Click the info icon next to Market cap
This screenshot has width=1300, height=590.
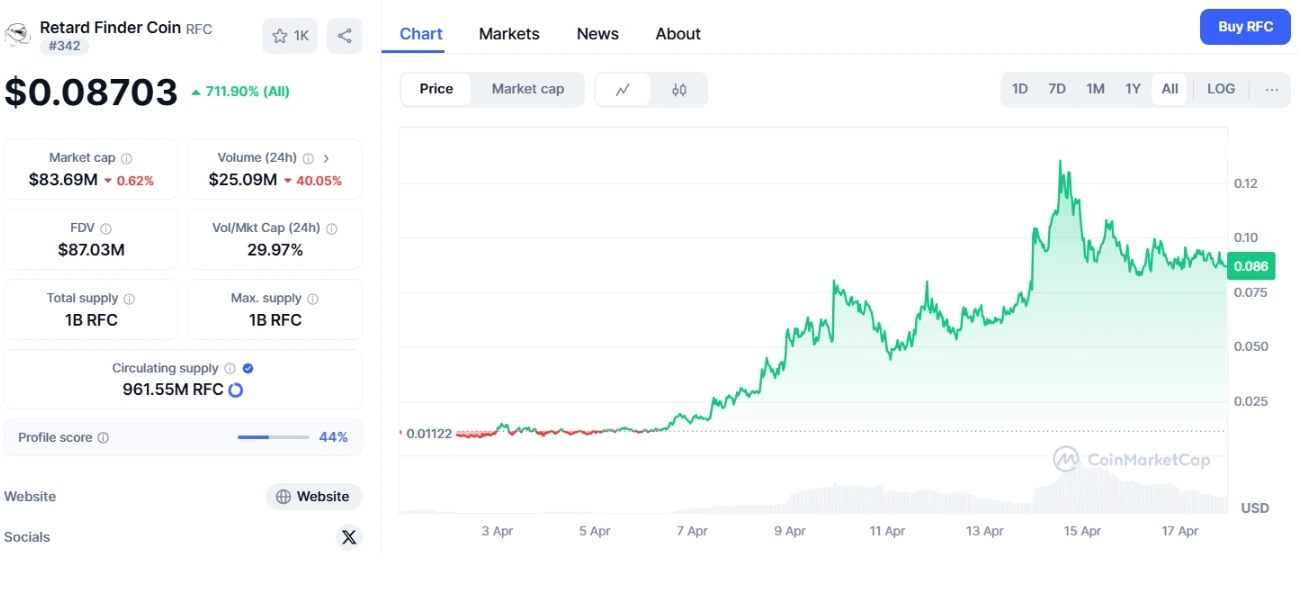point(126,158)
